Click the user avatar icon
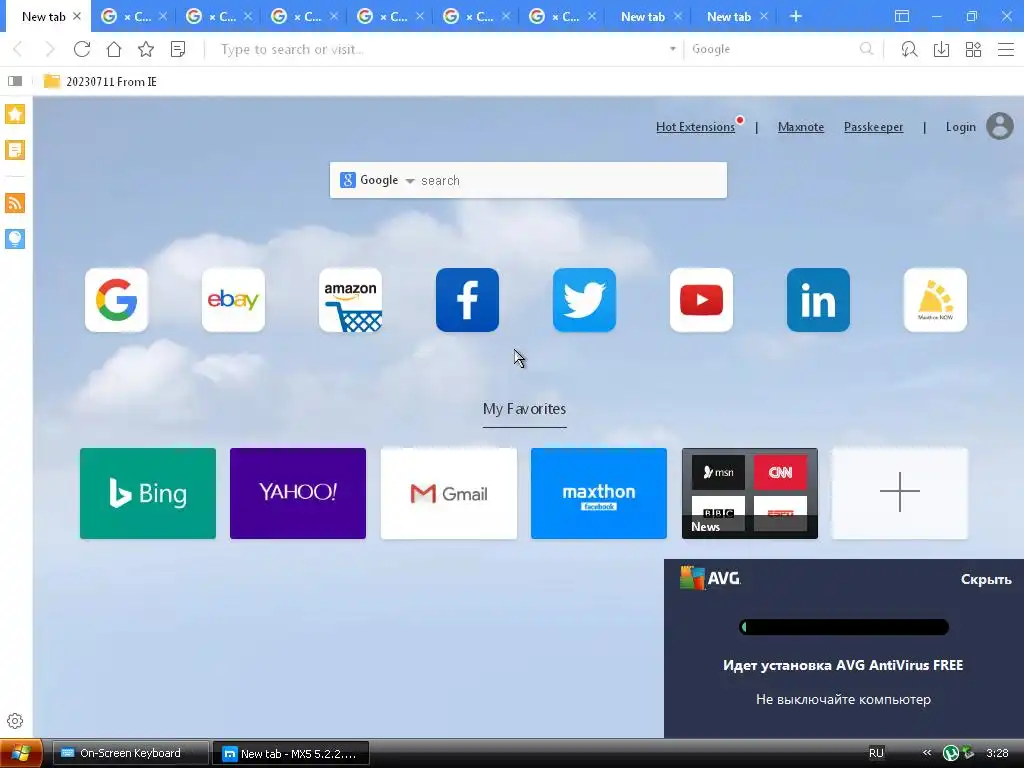Screen dimensions: 1024x768 click(x=1000, y=126)
